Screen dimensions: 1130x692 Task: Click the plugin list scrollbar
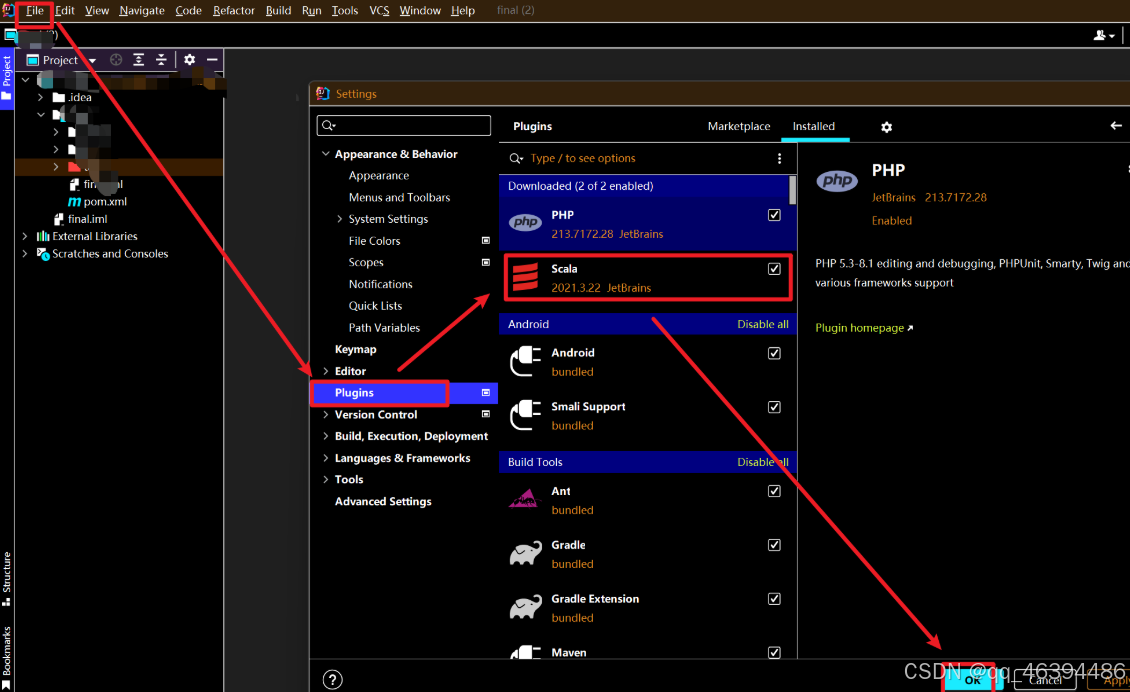tap(793, 190)
